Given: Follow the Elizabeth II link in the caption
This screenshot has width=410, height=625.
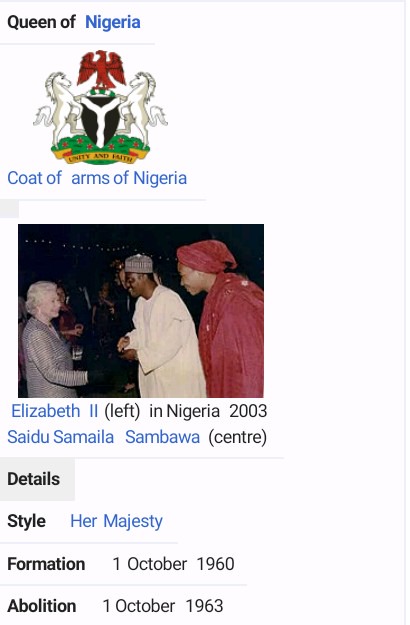Looking at the screenshot, I should pyautogui.click(x=55, y=411).
